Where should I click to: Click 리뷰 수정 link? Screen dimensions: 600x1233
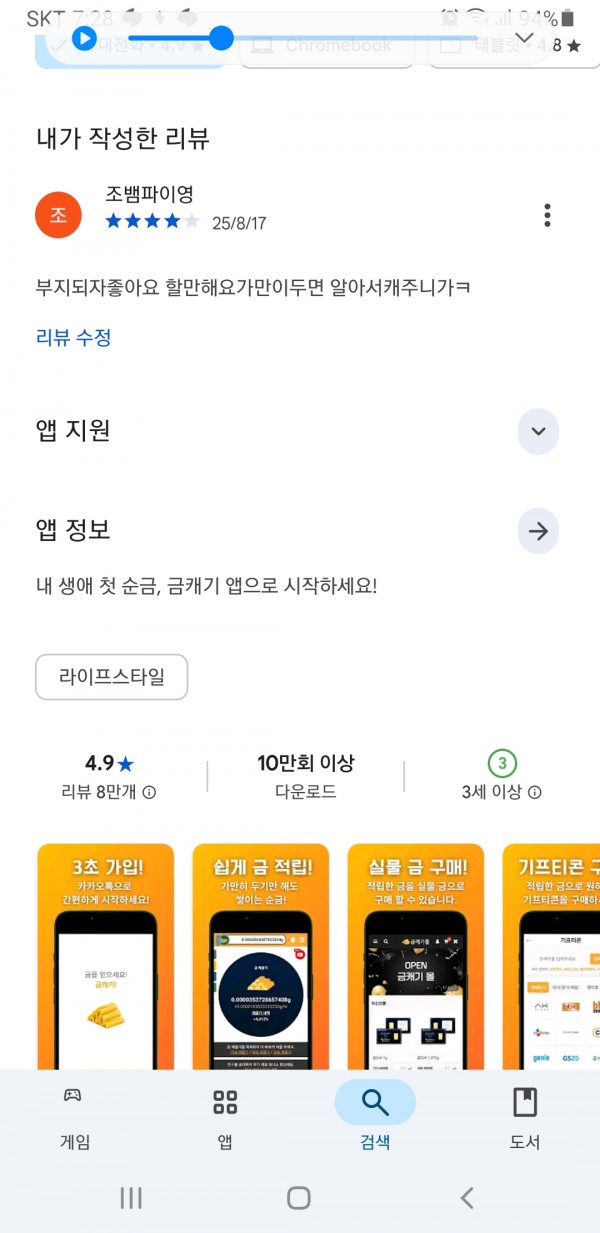[x=73, y=337]
